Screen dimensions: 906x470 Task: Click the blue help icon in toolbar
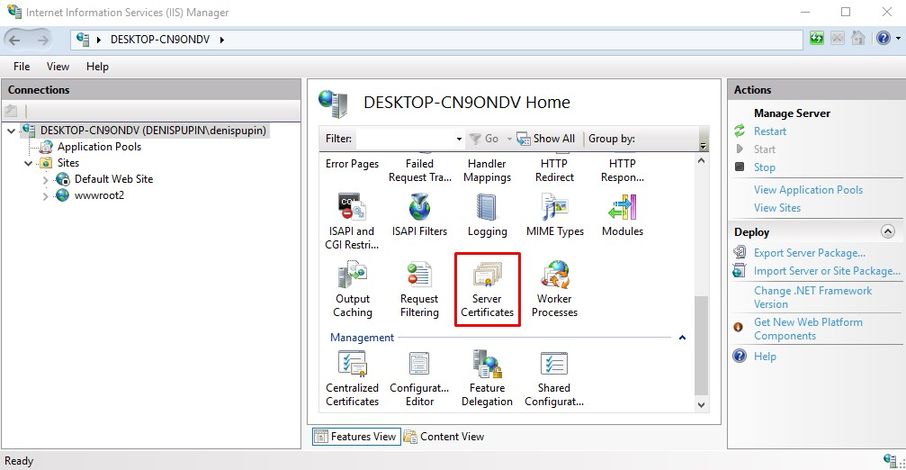883,39
